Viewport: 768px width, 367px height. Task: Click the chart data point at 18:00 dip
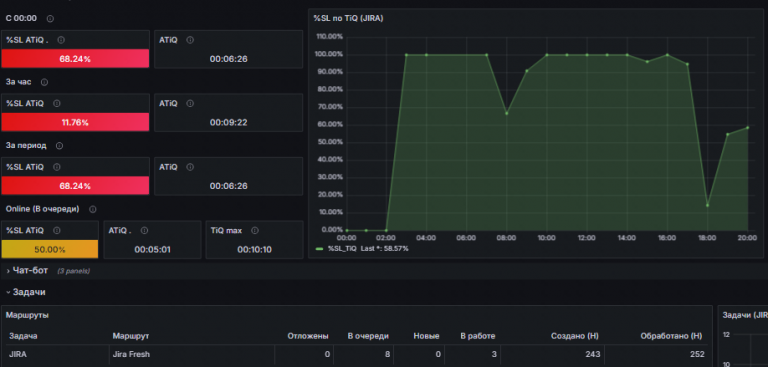click(707, 205)
